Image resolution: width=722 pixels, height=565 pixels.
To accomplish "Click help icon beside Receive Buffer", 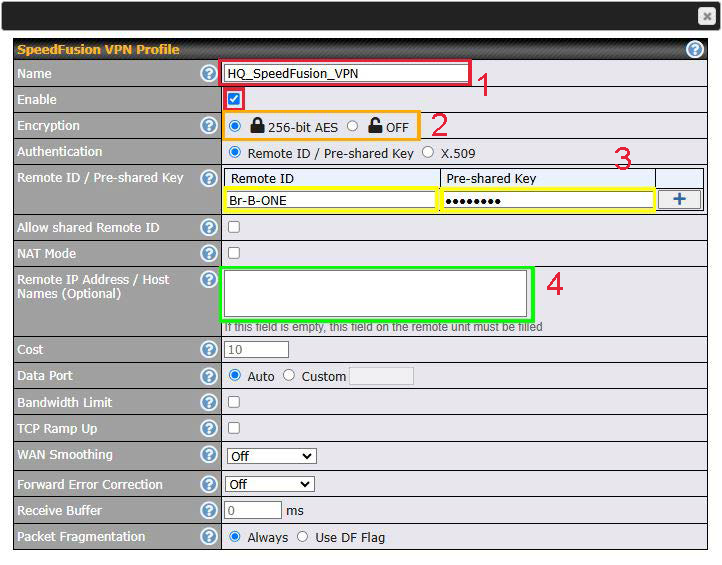I will click(x=209, y=510).
